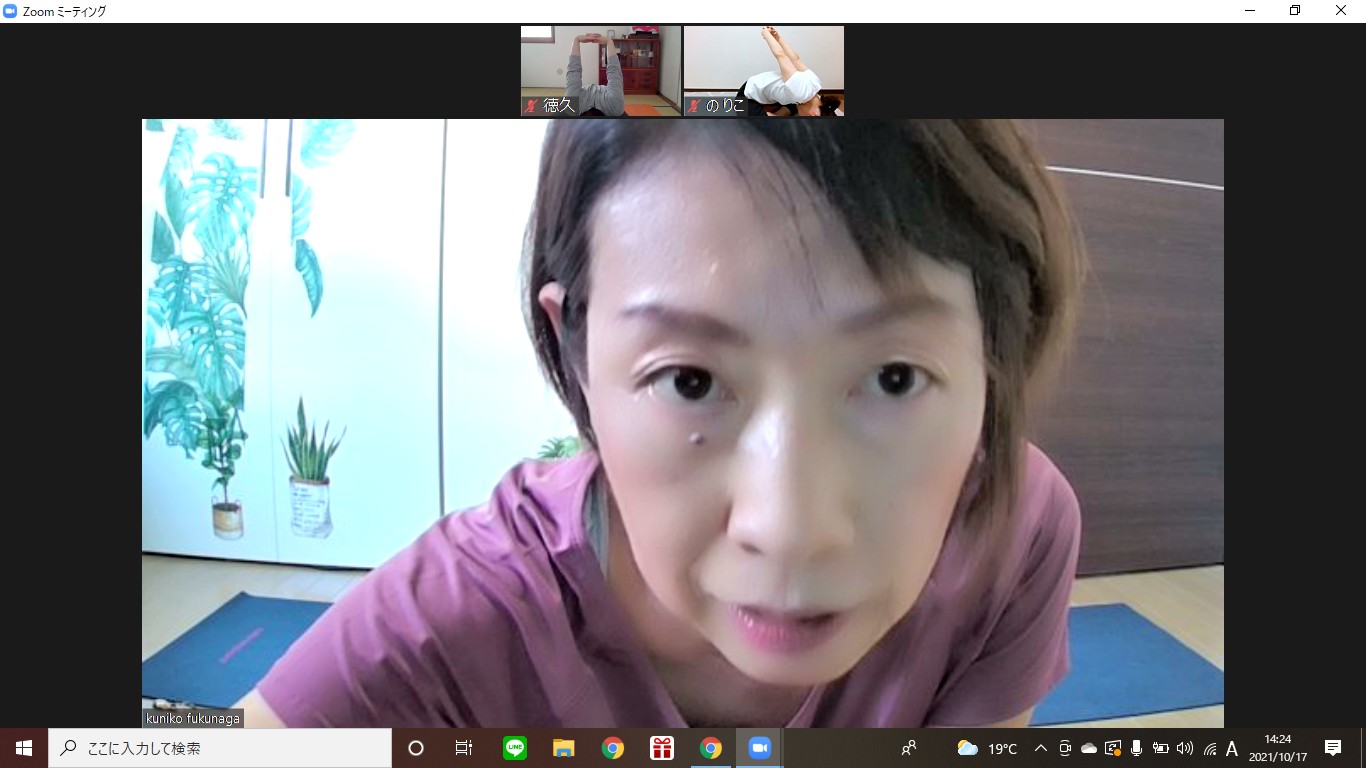Open the Chrome icon beside the Zoom icon

pos(711,748)
